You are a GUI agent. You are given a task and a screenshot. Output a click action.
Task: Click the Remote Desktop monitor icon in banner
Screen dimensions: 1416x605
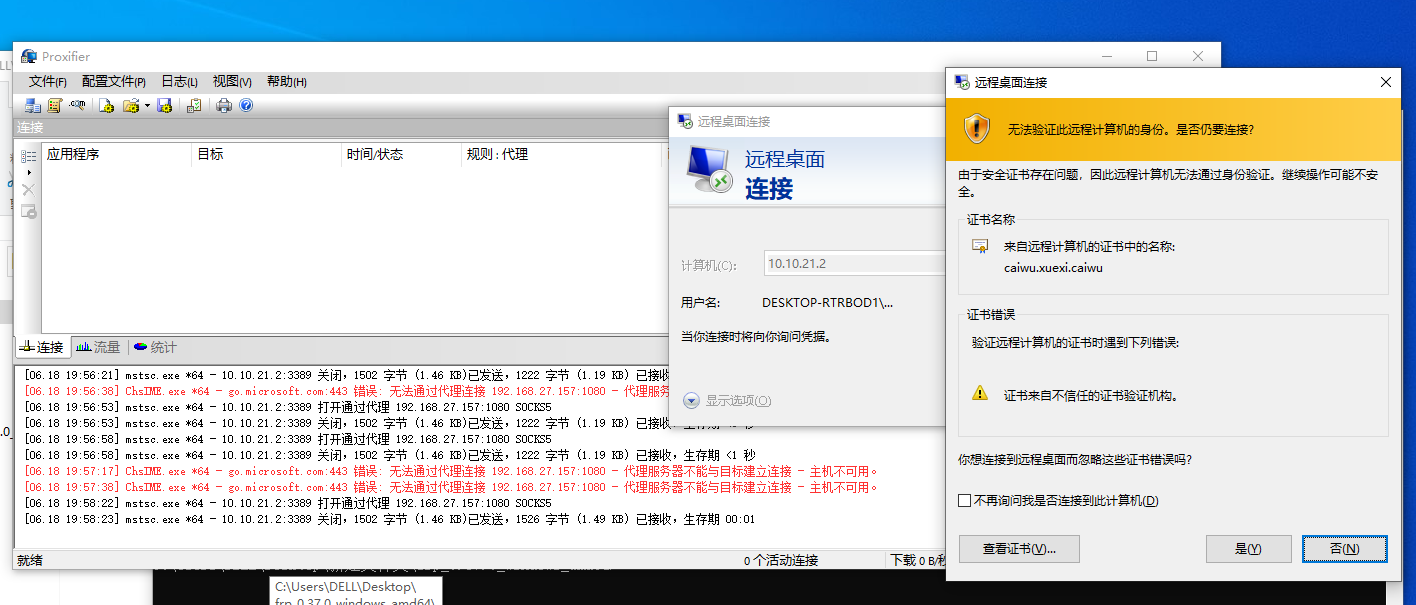[x=710, y=172]
